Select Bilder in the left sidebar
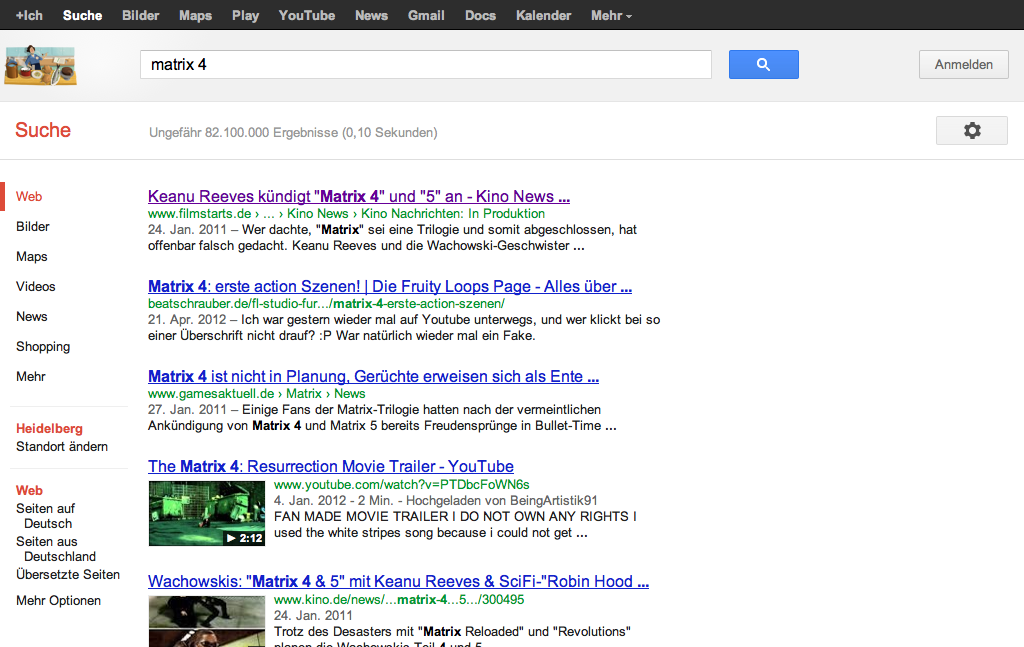1024x647 pixels. point(33,227)
